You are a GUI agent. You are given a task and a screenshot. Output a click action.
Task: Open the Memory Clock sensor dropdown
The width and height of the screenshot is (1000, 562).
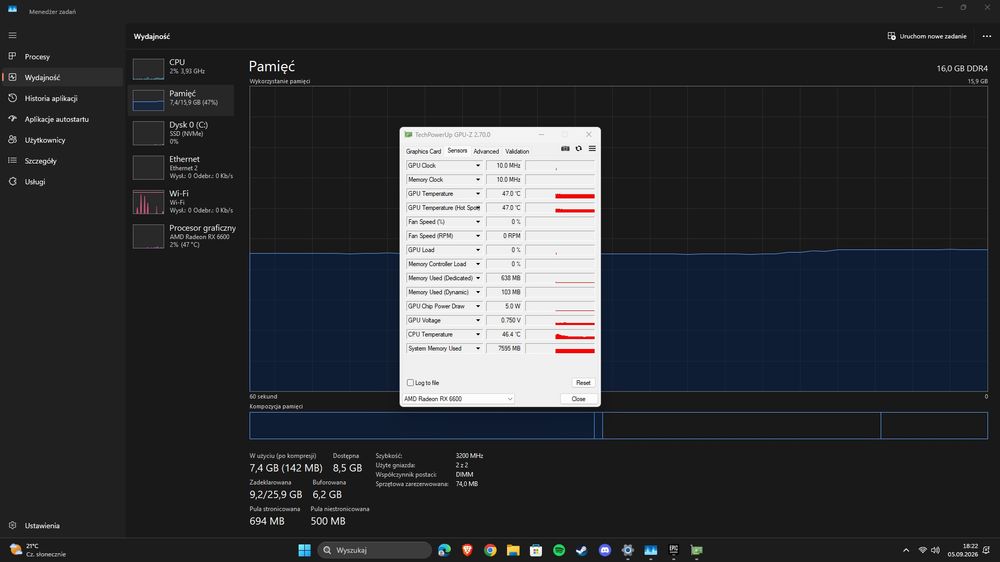pos(478,180)
